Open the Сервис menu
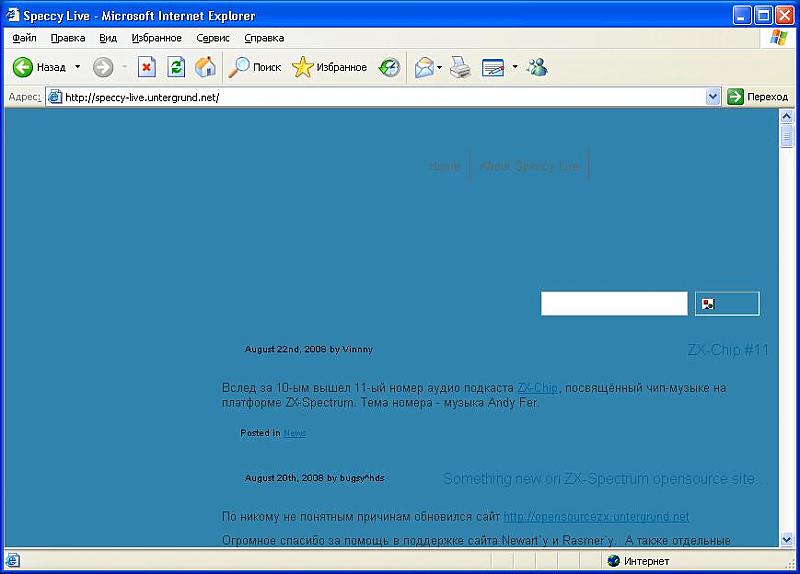 click(213, 38)
